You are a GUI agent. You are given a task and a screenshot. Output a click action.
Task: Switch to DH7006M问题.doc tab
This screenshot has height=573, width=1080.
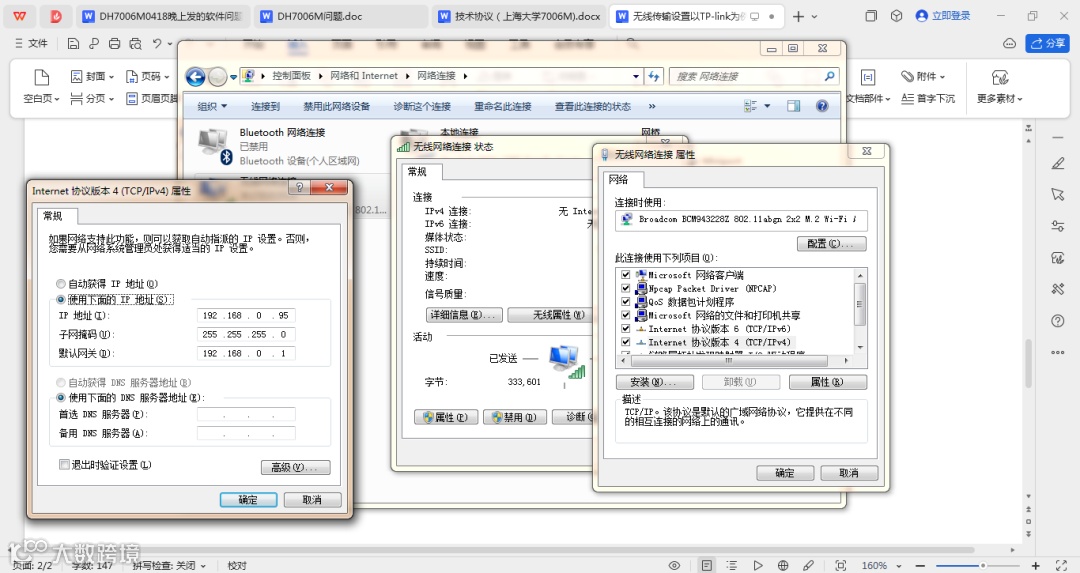[x=342, y=17]
